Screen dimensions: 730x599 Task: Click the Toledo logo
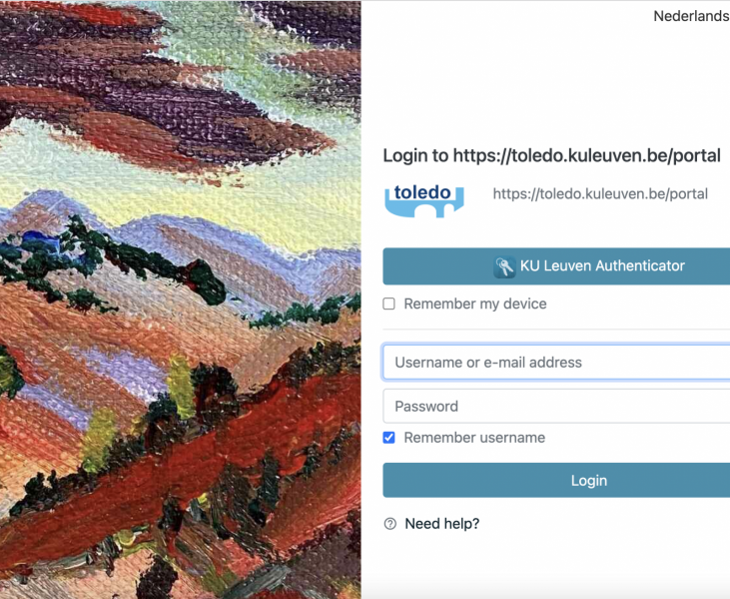(424, 200)
